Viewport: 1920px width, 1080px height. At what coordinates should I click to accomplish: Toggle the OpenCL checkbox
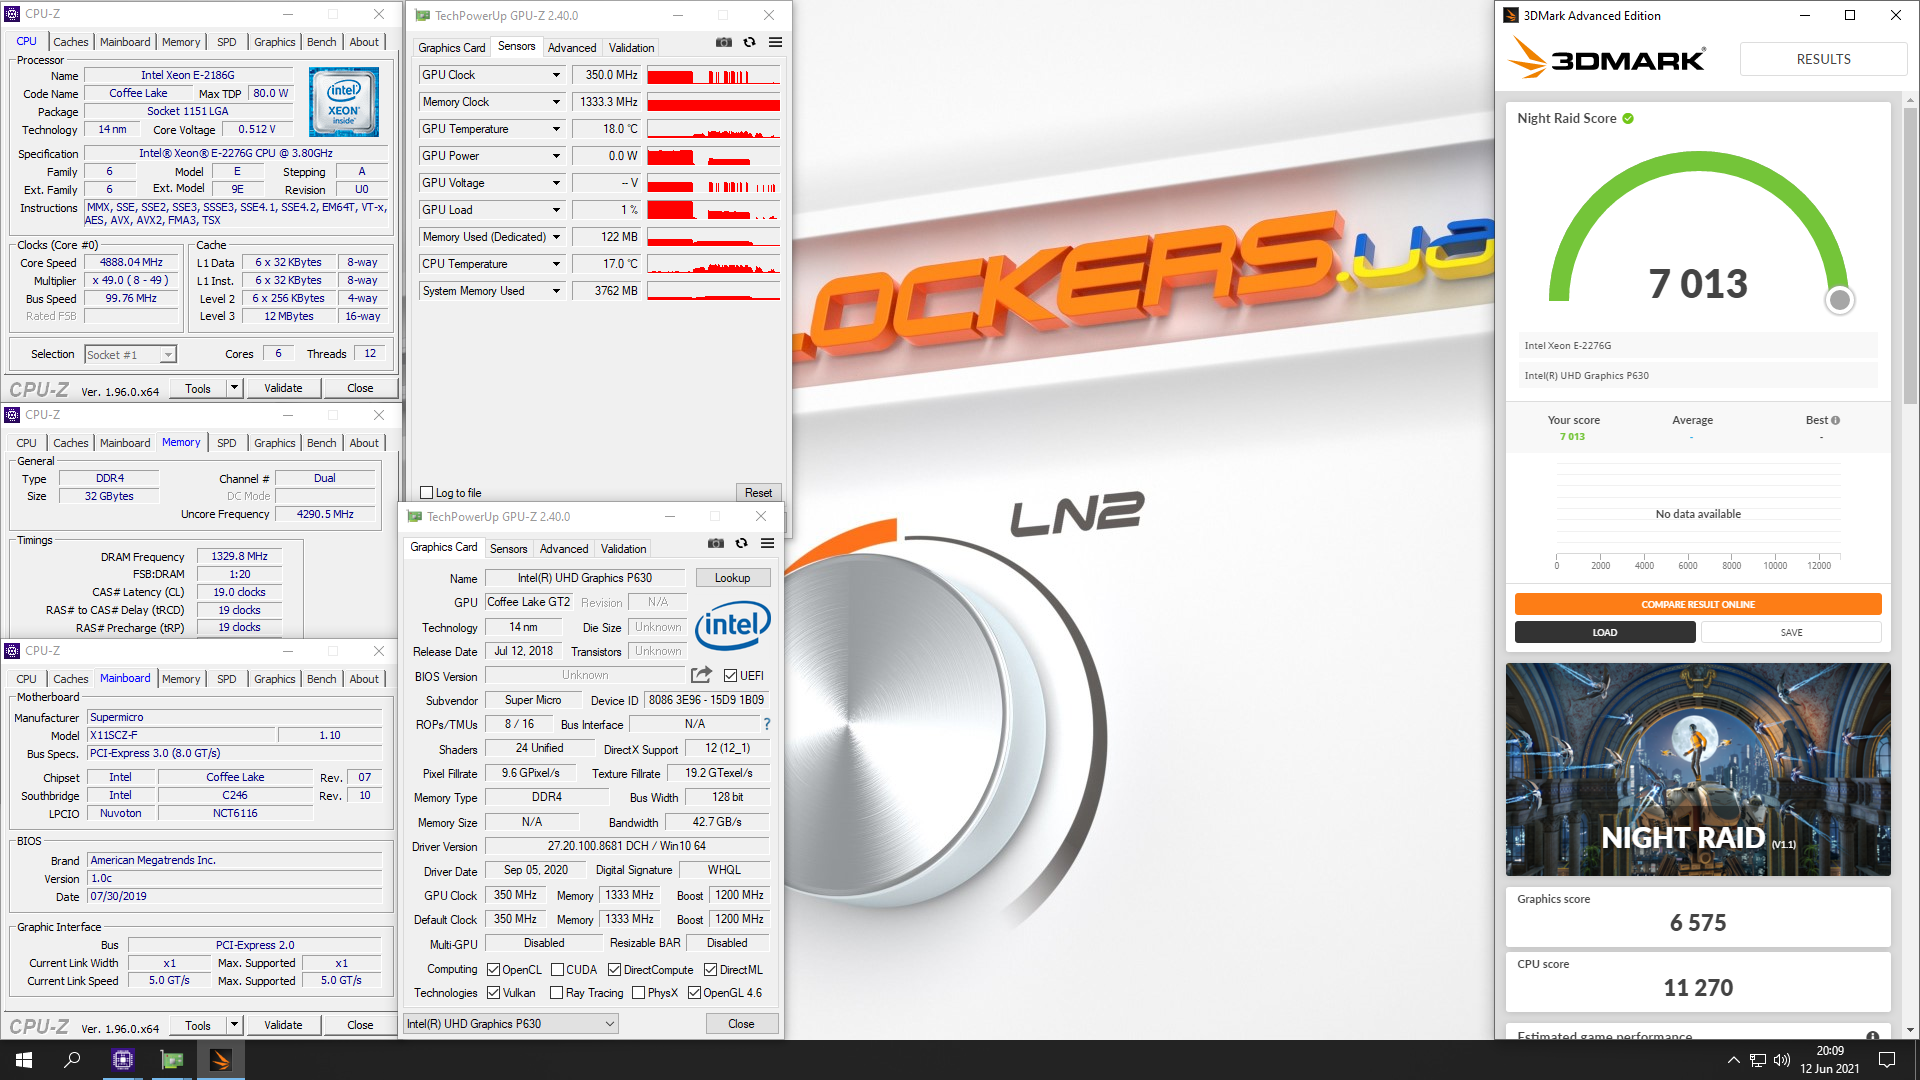click(x=493, y=970)
